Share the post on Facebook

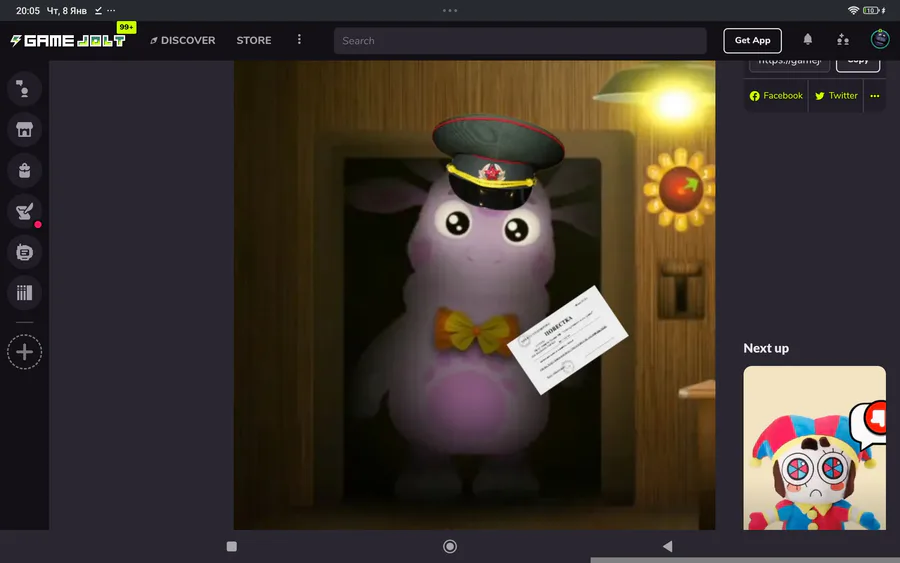pos(776,96)
